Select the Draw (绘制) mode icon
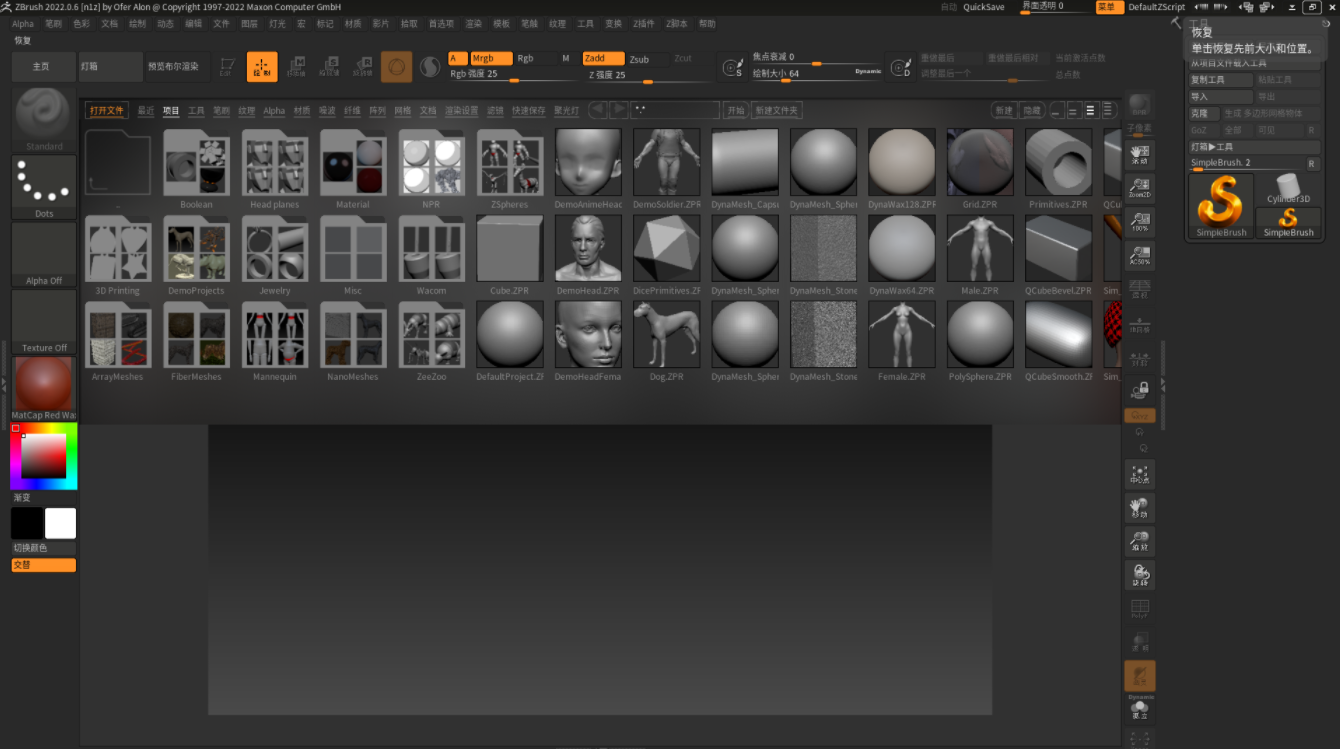1340x749 pixels. [262, 66]
